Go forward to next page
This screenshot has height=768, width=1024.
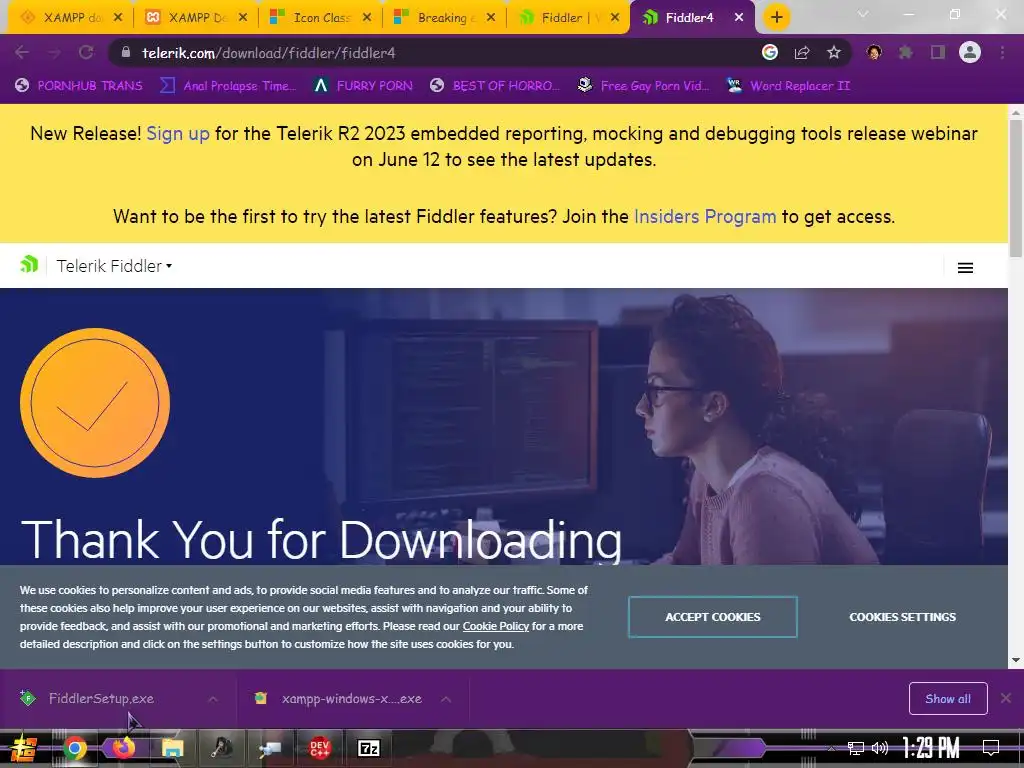click(x=54, y=53)
